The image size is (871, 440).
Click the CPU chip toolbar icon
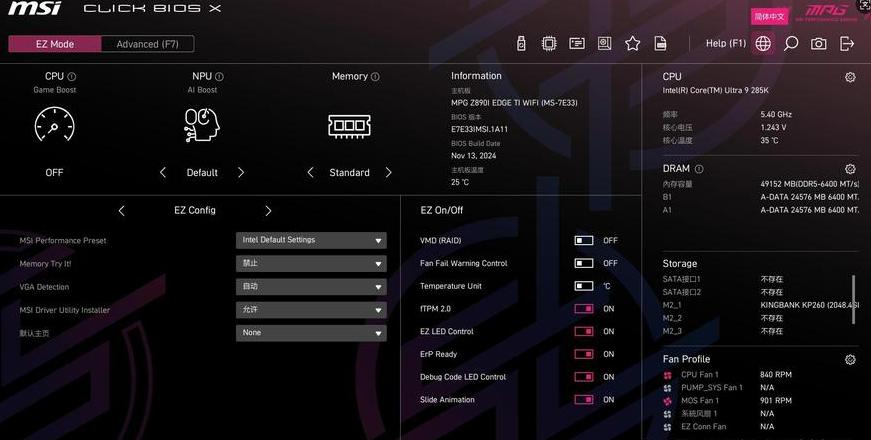click(x=549, y=43)
